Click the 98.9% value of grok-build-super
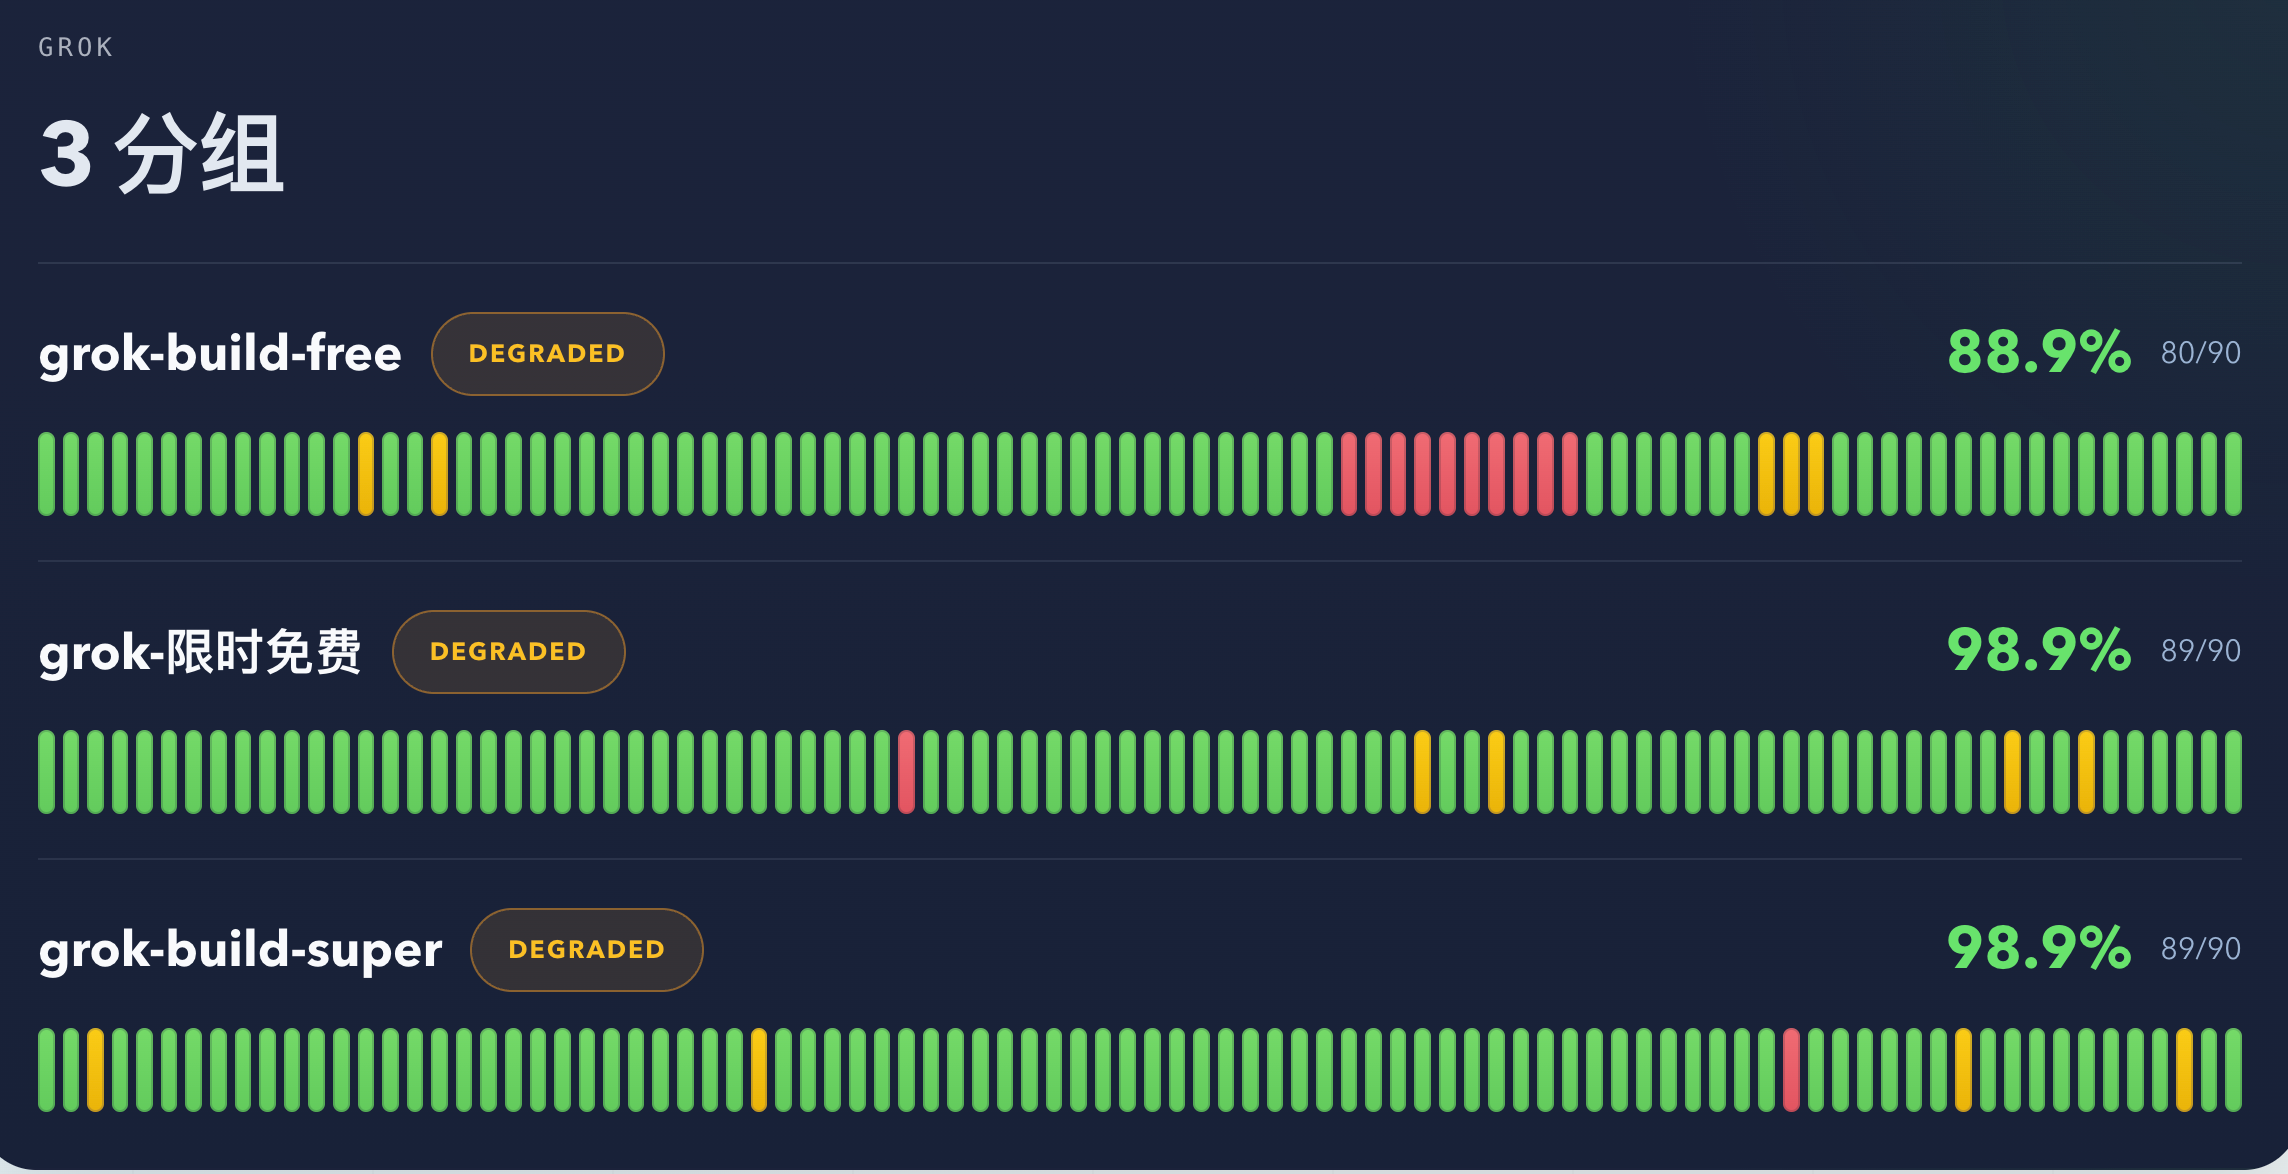The height and width of the screenshot is (1174, 2288). 2039,948
